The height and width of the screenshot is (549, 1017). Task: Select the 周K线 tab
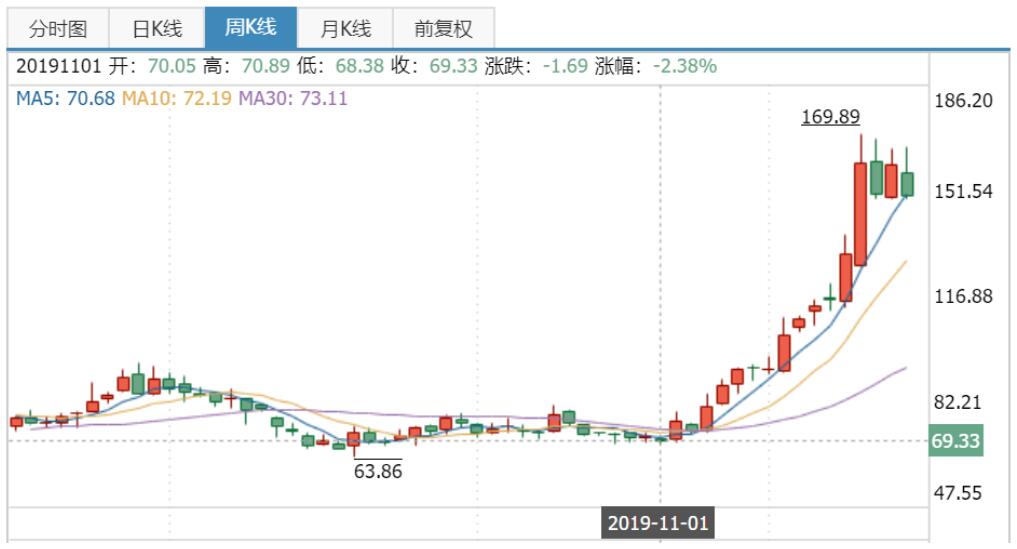tap(251, 27)
